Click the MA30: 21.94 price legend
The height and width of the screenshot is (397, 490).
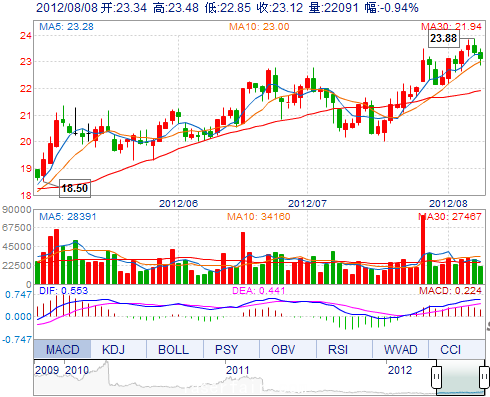point(451,27)
